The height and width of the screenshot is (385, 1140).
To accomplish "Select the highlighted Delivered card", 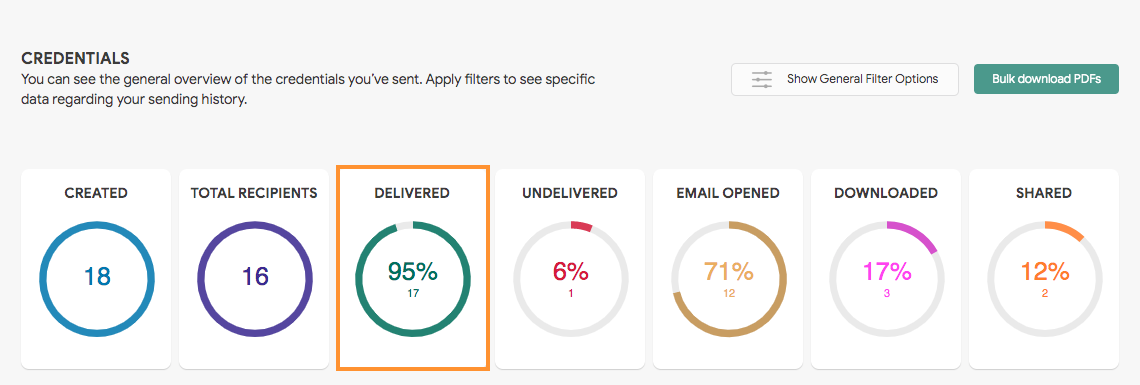I will tap(412, 268).
